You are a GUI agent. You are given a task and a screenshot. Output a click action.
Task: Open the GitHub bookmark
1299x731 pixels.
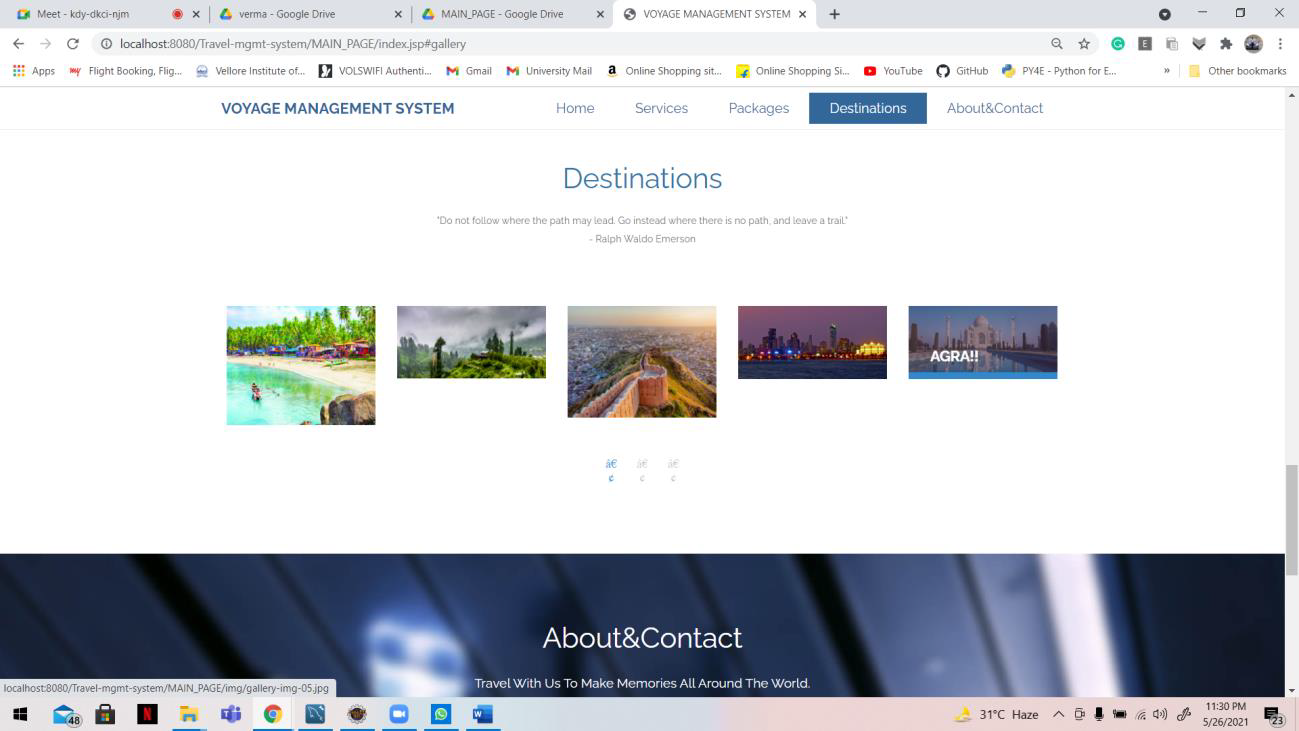tap(962, 71)
